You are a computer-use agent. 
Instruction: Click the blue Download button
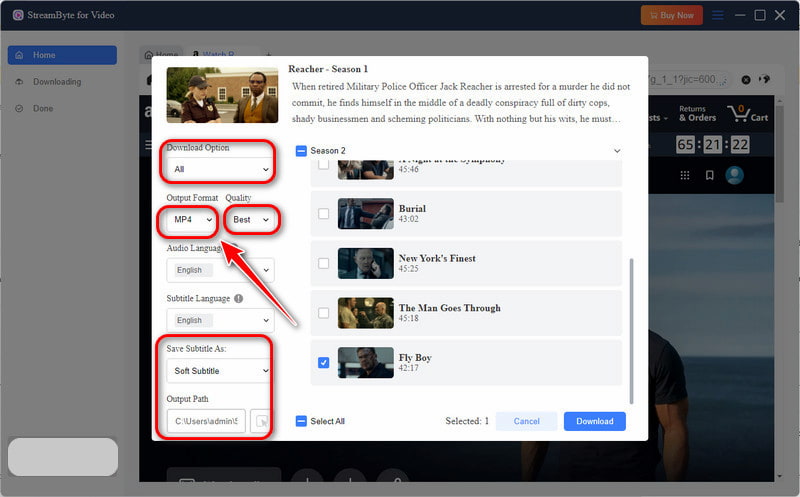pyautogui.click(x=594, y=421)
